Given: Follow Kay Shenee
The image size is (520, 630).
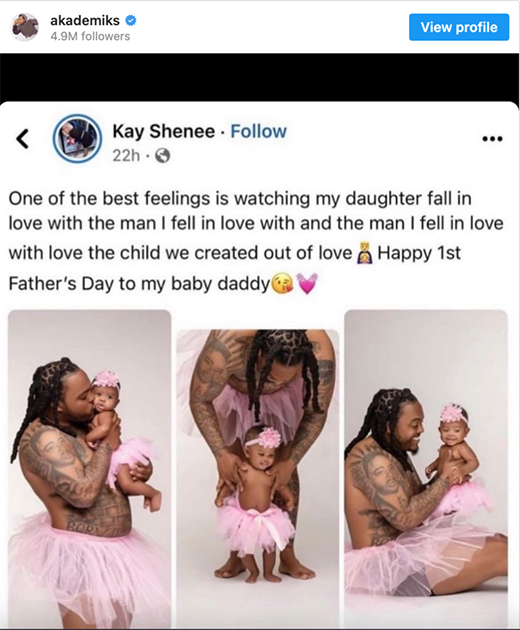Looking at the screenshot, I should click(x=258, y=131).
